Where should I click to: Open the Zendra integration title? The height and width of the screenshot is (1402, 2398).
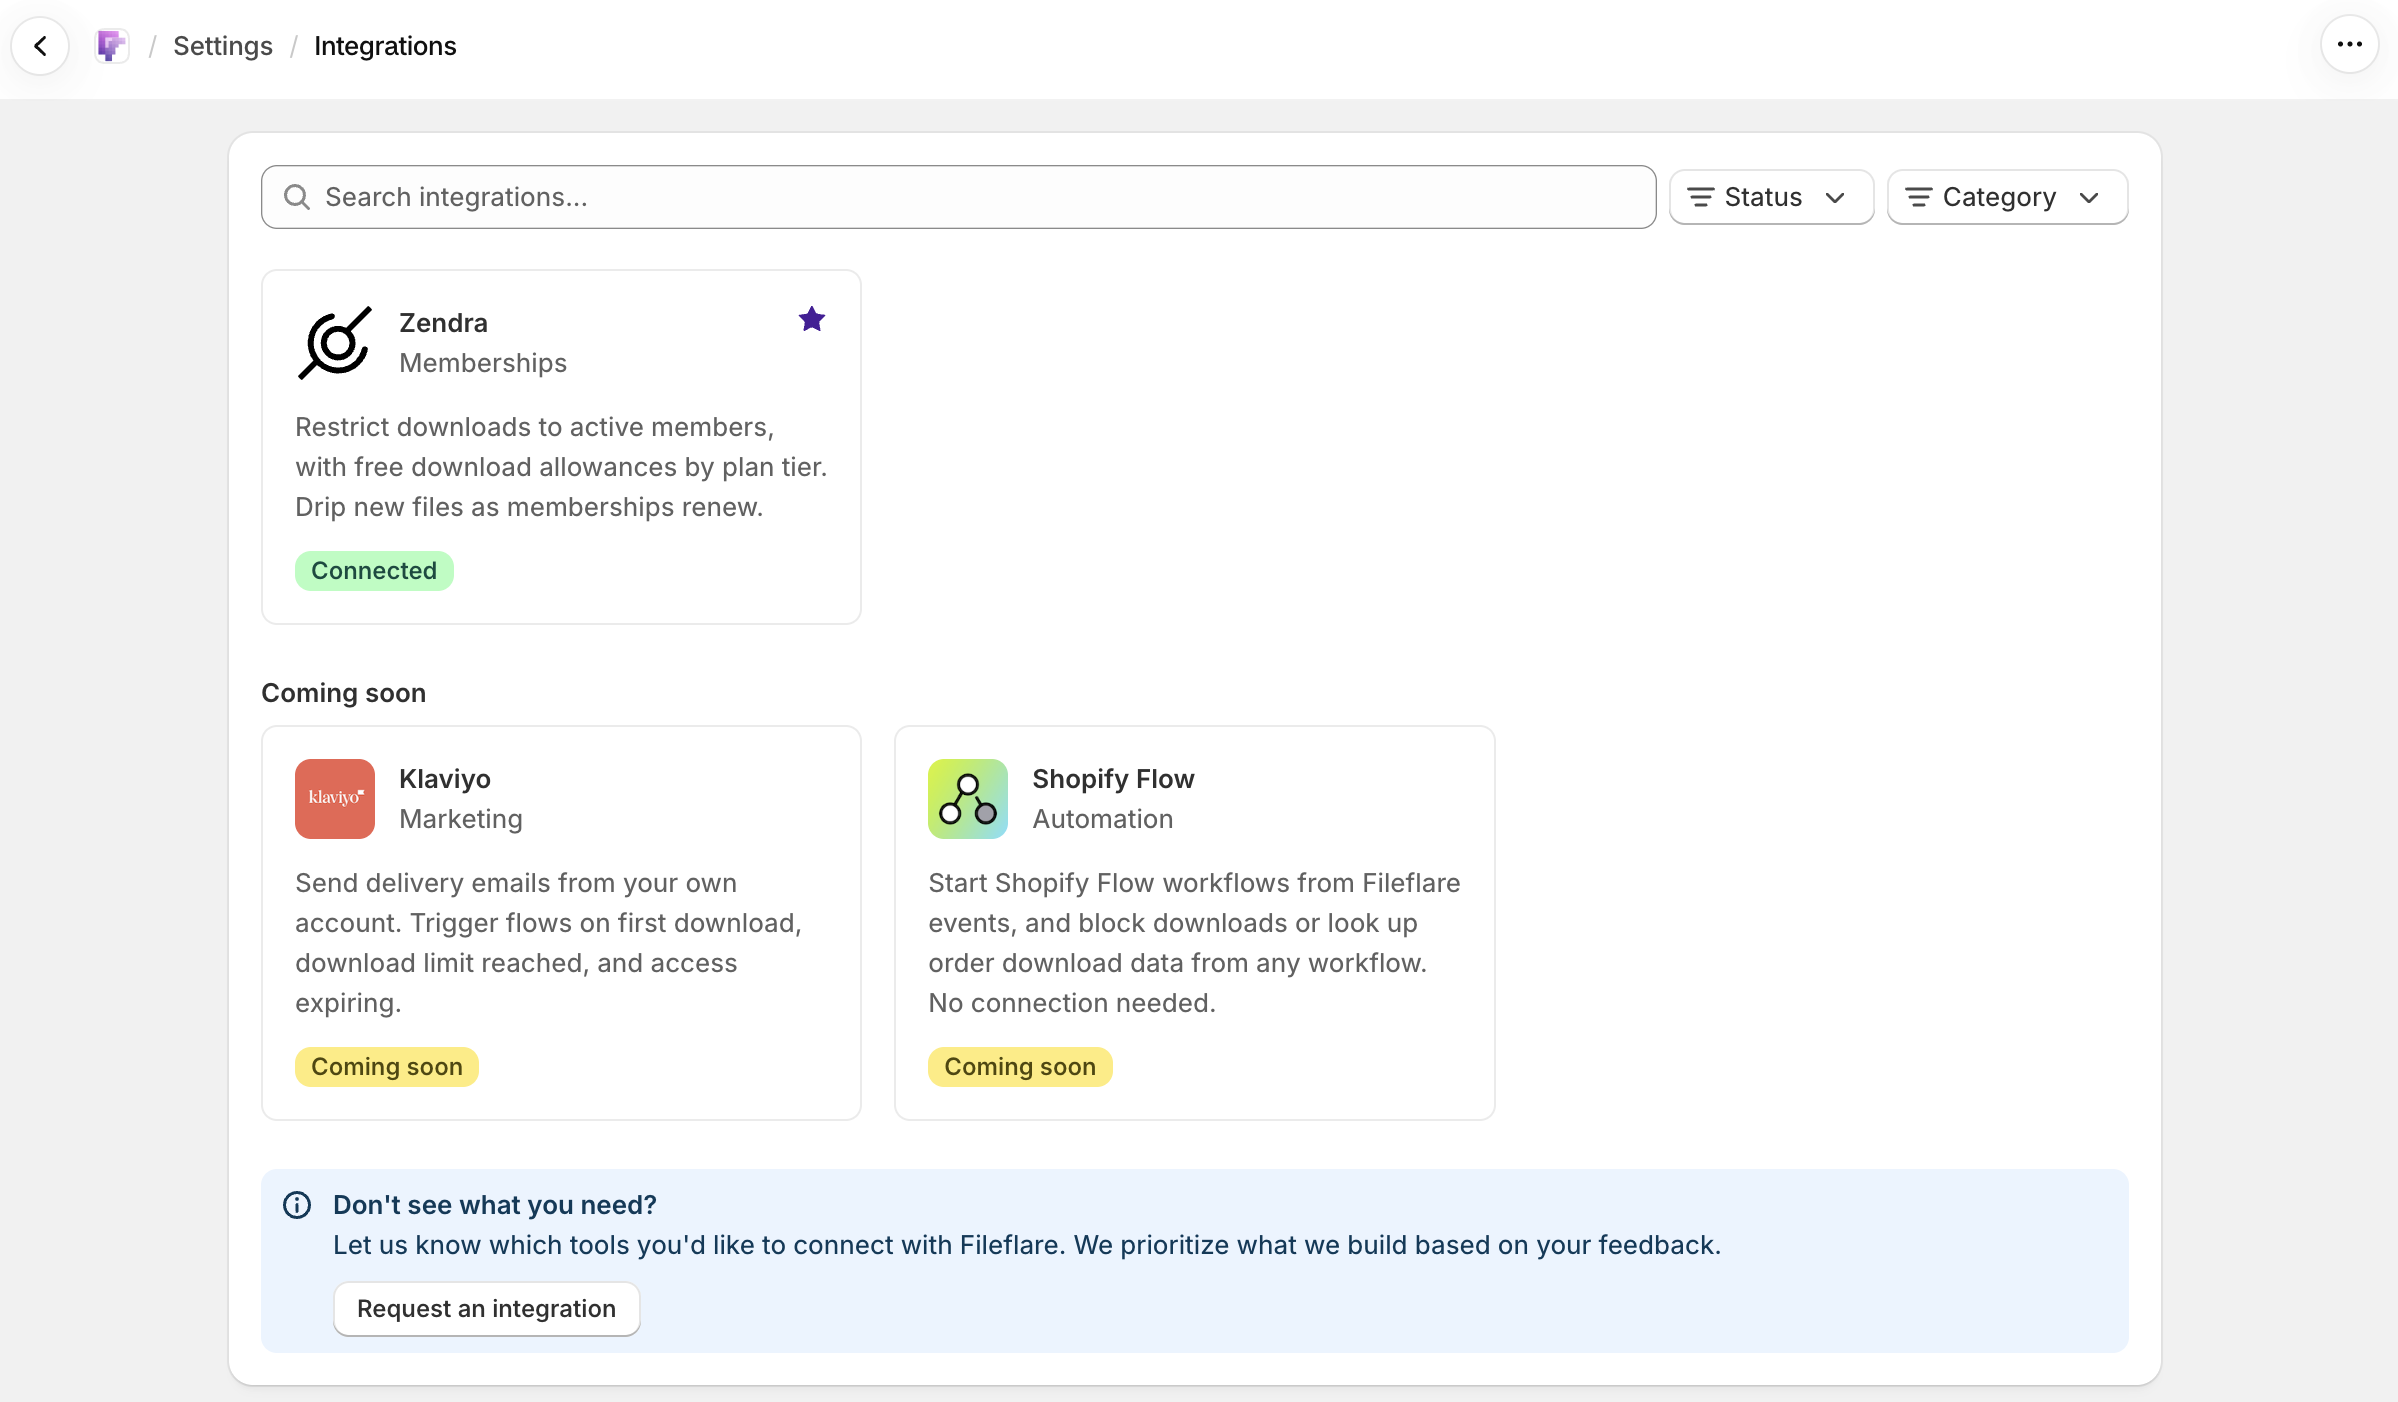444,323
